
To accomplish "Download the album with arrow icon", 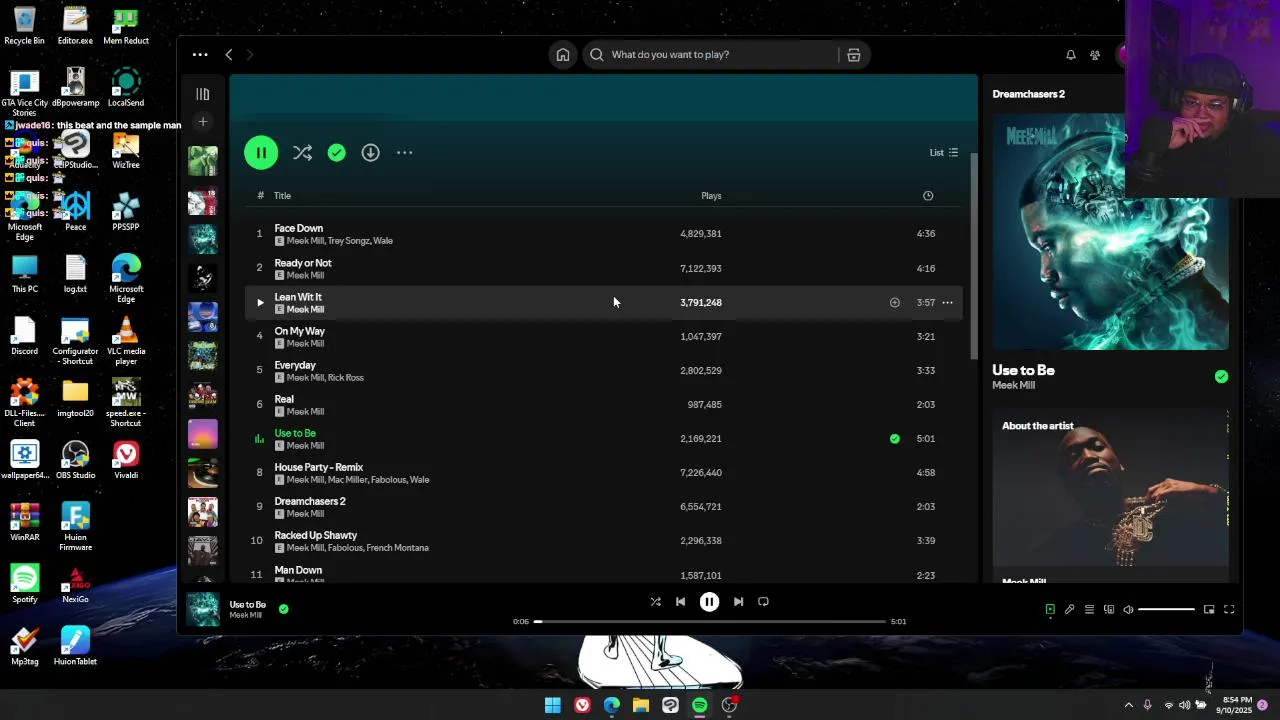I will pyautogui.click(x=370, y=153).
